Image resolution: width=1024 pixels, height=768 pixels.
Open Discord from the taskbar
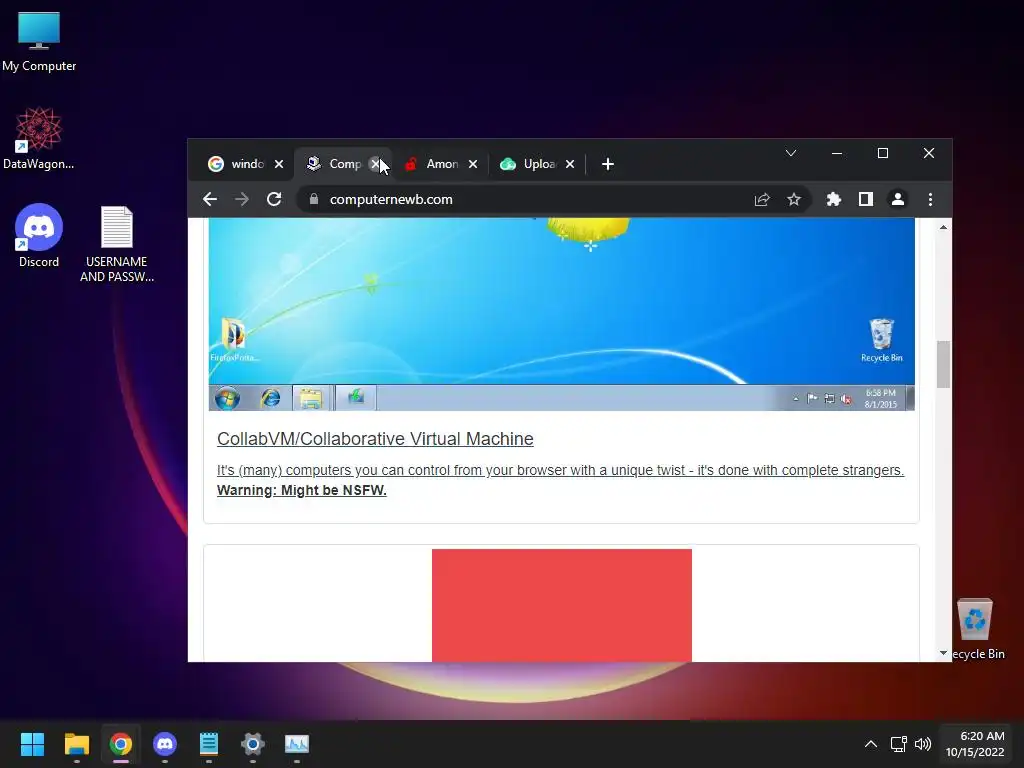[x=165, y=744]
